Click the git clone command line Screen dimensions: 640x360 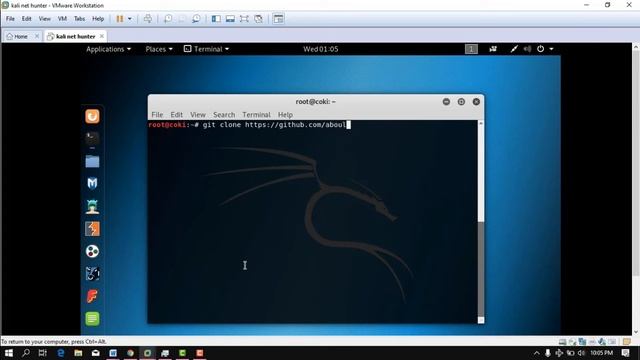coord(249,125)
